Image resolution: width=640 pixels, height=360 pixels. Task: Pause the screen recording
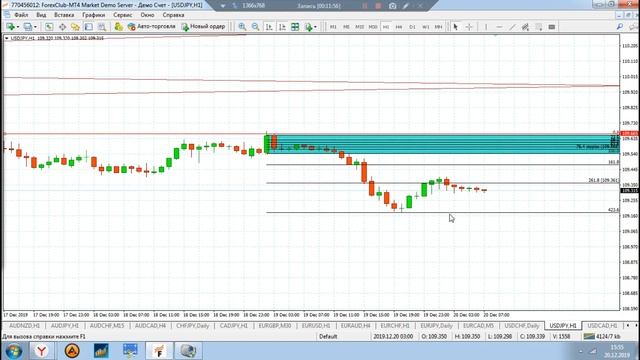coord(364,6)
